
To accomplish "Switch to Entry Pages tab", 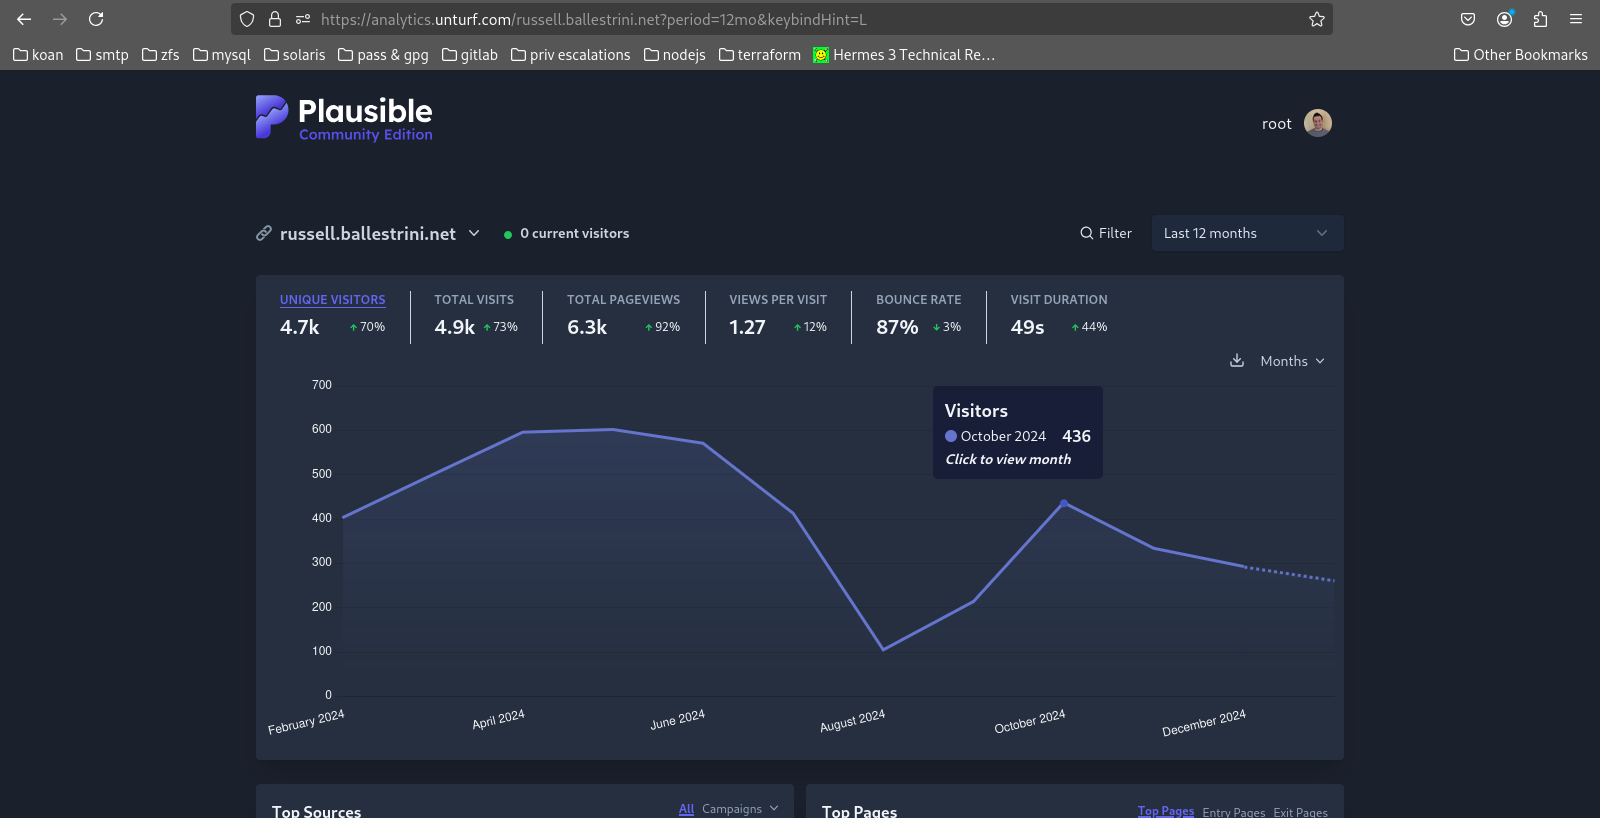I will tap(1233, 812).
